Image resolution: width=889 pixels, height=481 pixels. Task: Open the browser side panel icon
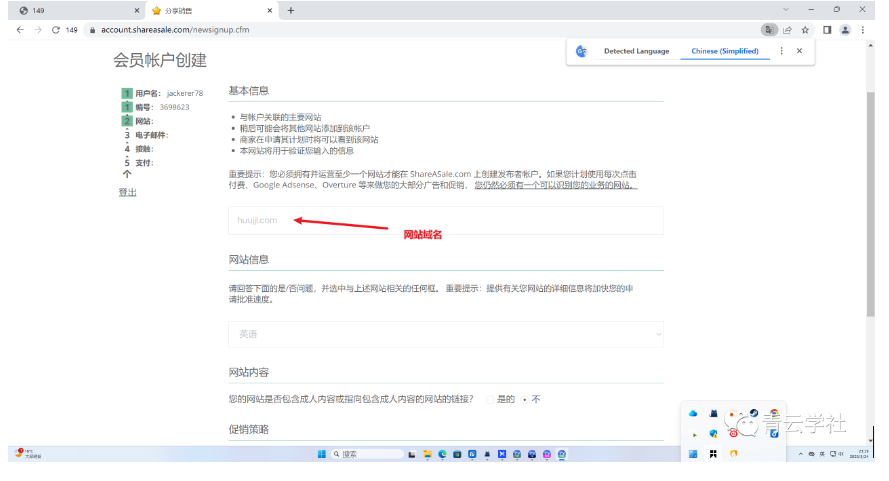pyautogui.click(x=828, y=30)
